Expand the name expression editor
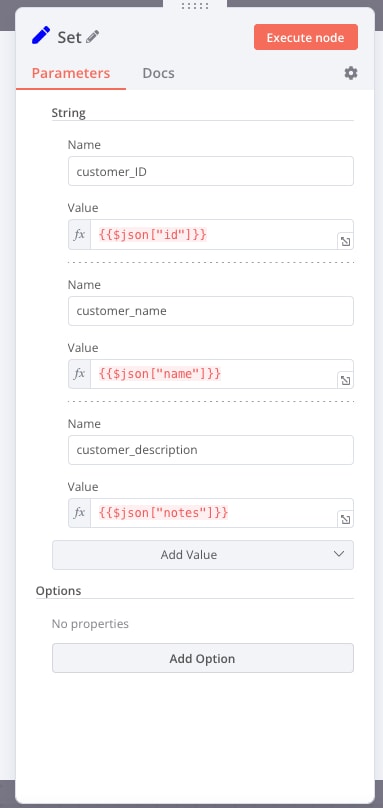 click(x=345, y=380)
